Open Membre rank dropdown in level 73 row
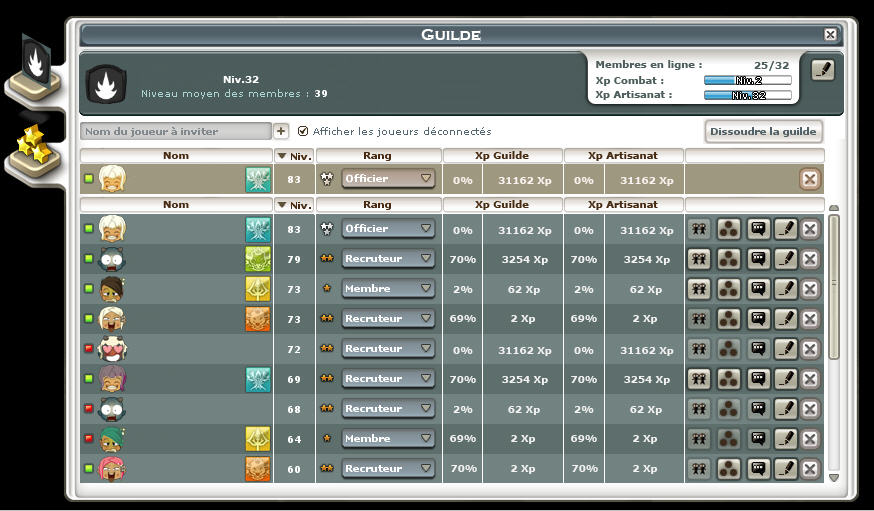The height and width of the screenshot is (511, 874). pos(388,289)
